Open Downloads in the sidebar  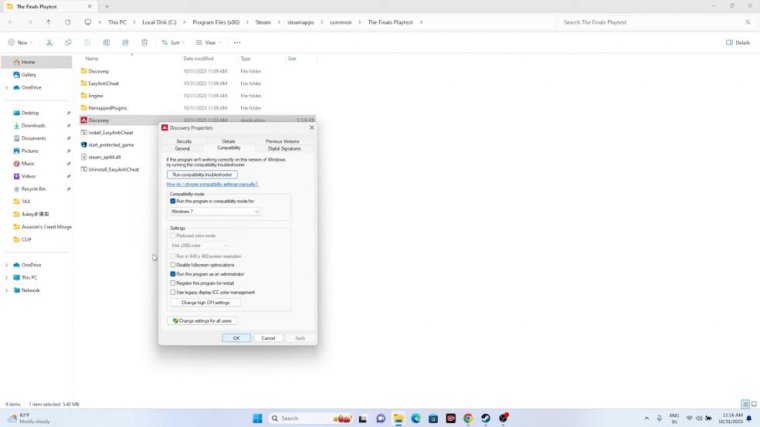[33, 125]
